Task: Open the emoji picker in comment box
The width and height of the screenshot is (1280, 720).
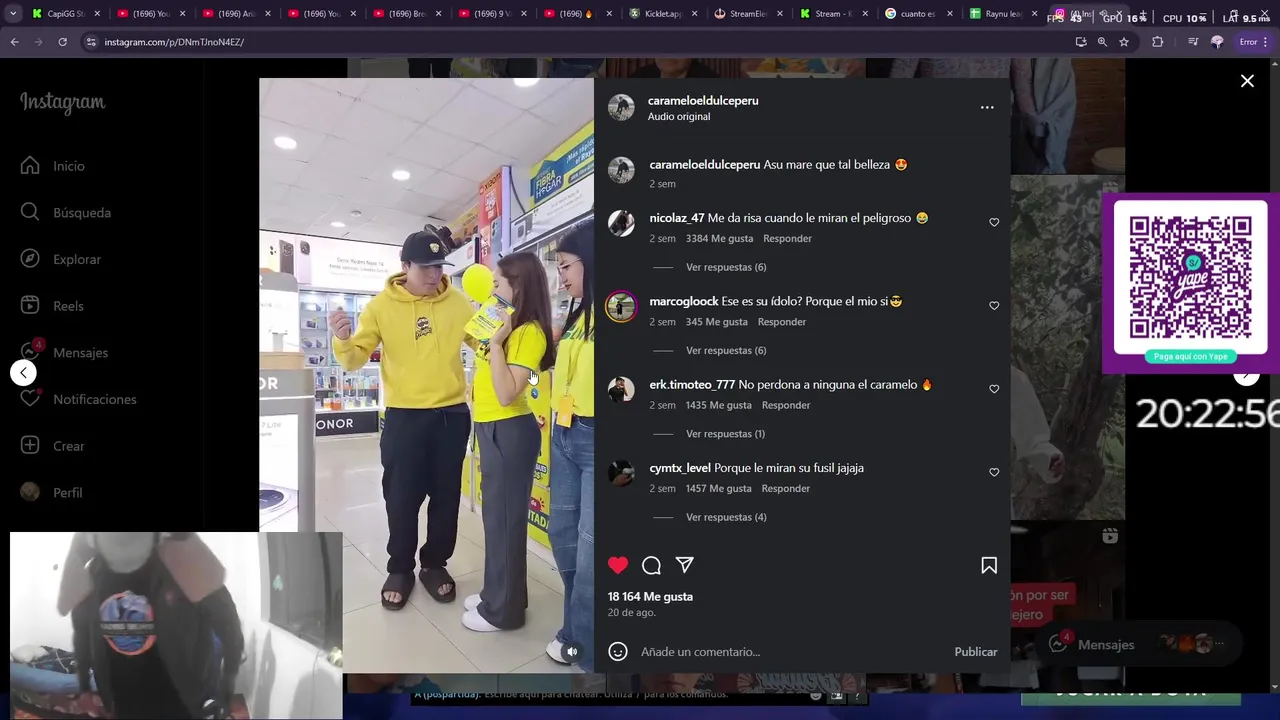Action: pyautogui.click(x=618, y=651)
